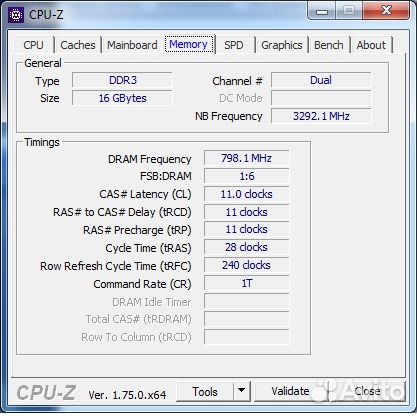This screenshot has height=416, width=417.
Task: Click the Command Rate 1T field
Action: [247, 283]
